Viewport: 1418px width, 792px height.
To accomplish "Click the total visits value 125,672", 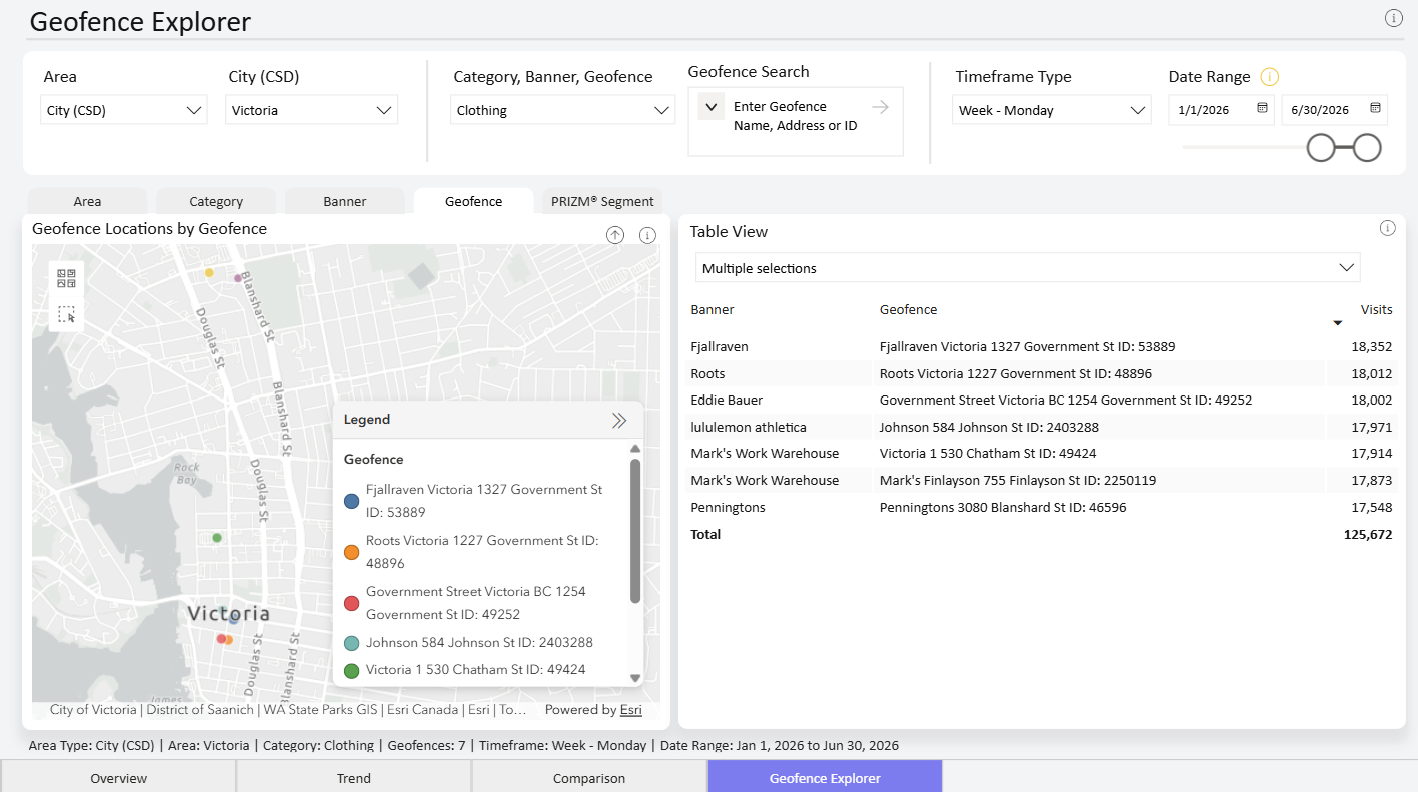I will (1368, 535).
